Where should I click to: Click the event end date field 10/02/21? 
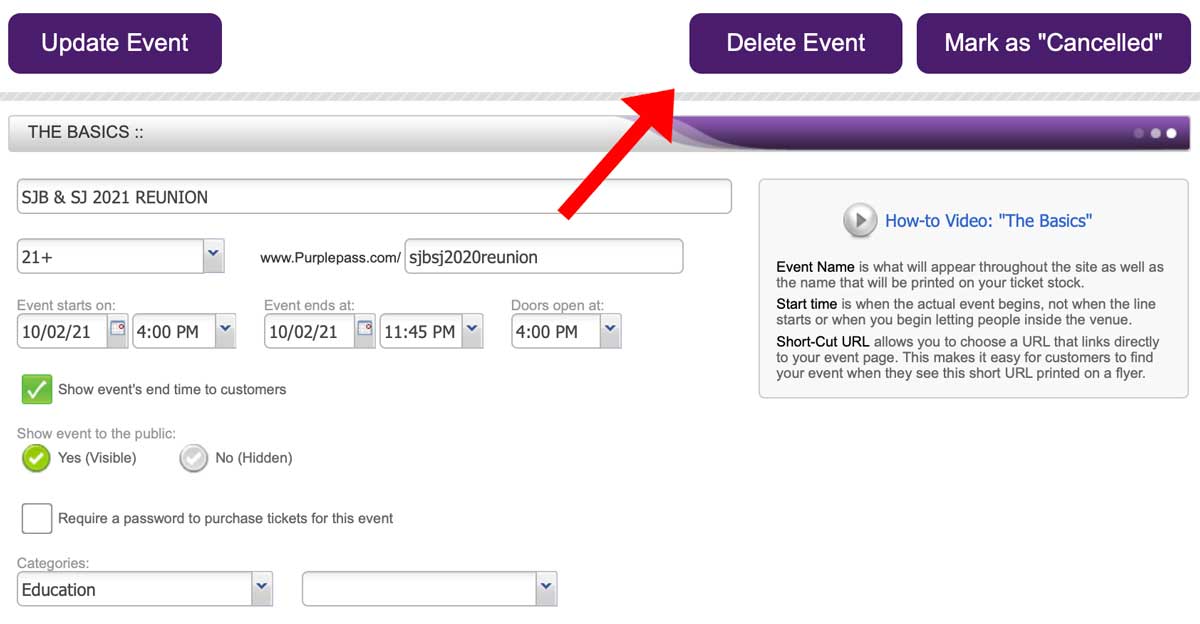[x=309, y=332]
